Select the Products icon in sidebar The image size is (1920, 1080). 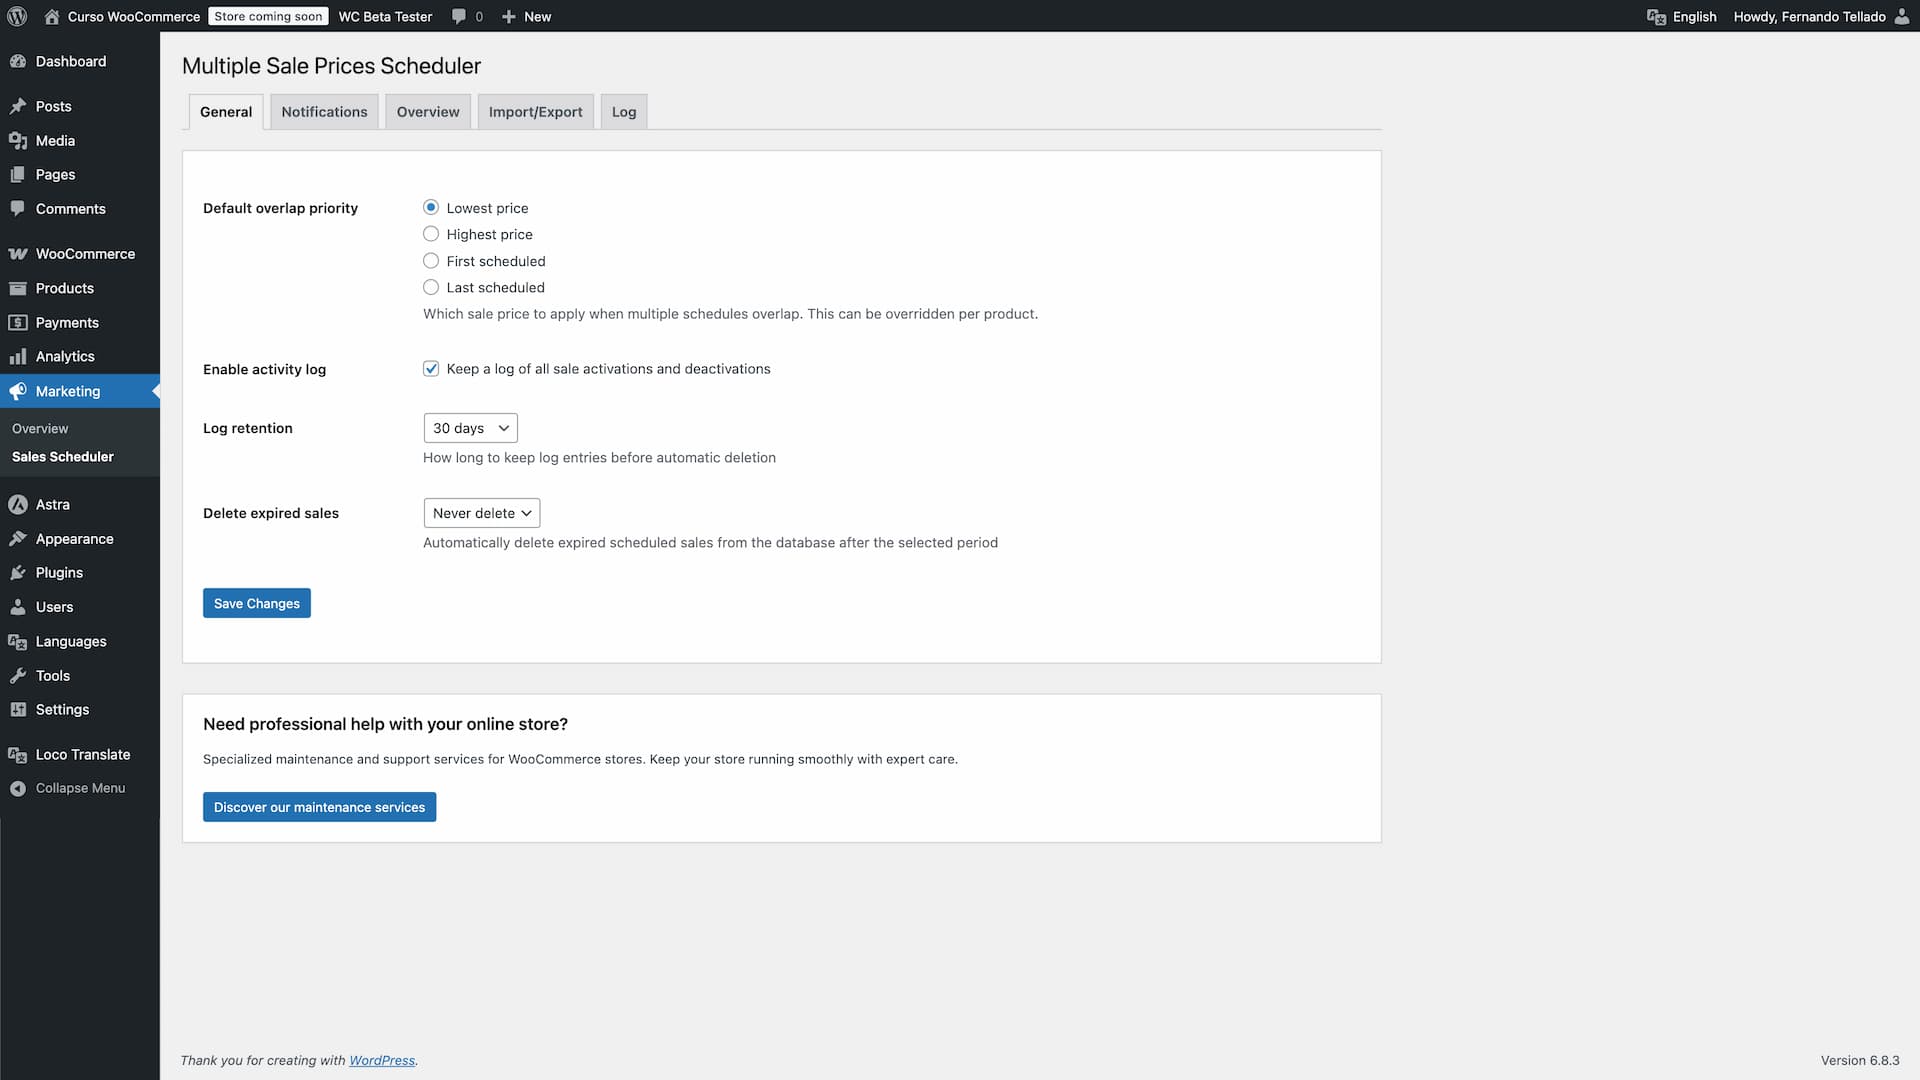pyautogui.click(x=18, y=288)
